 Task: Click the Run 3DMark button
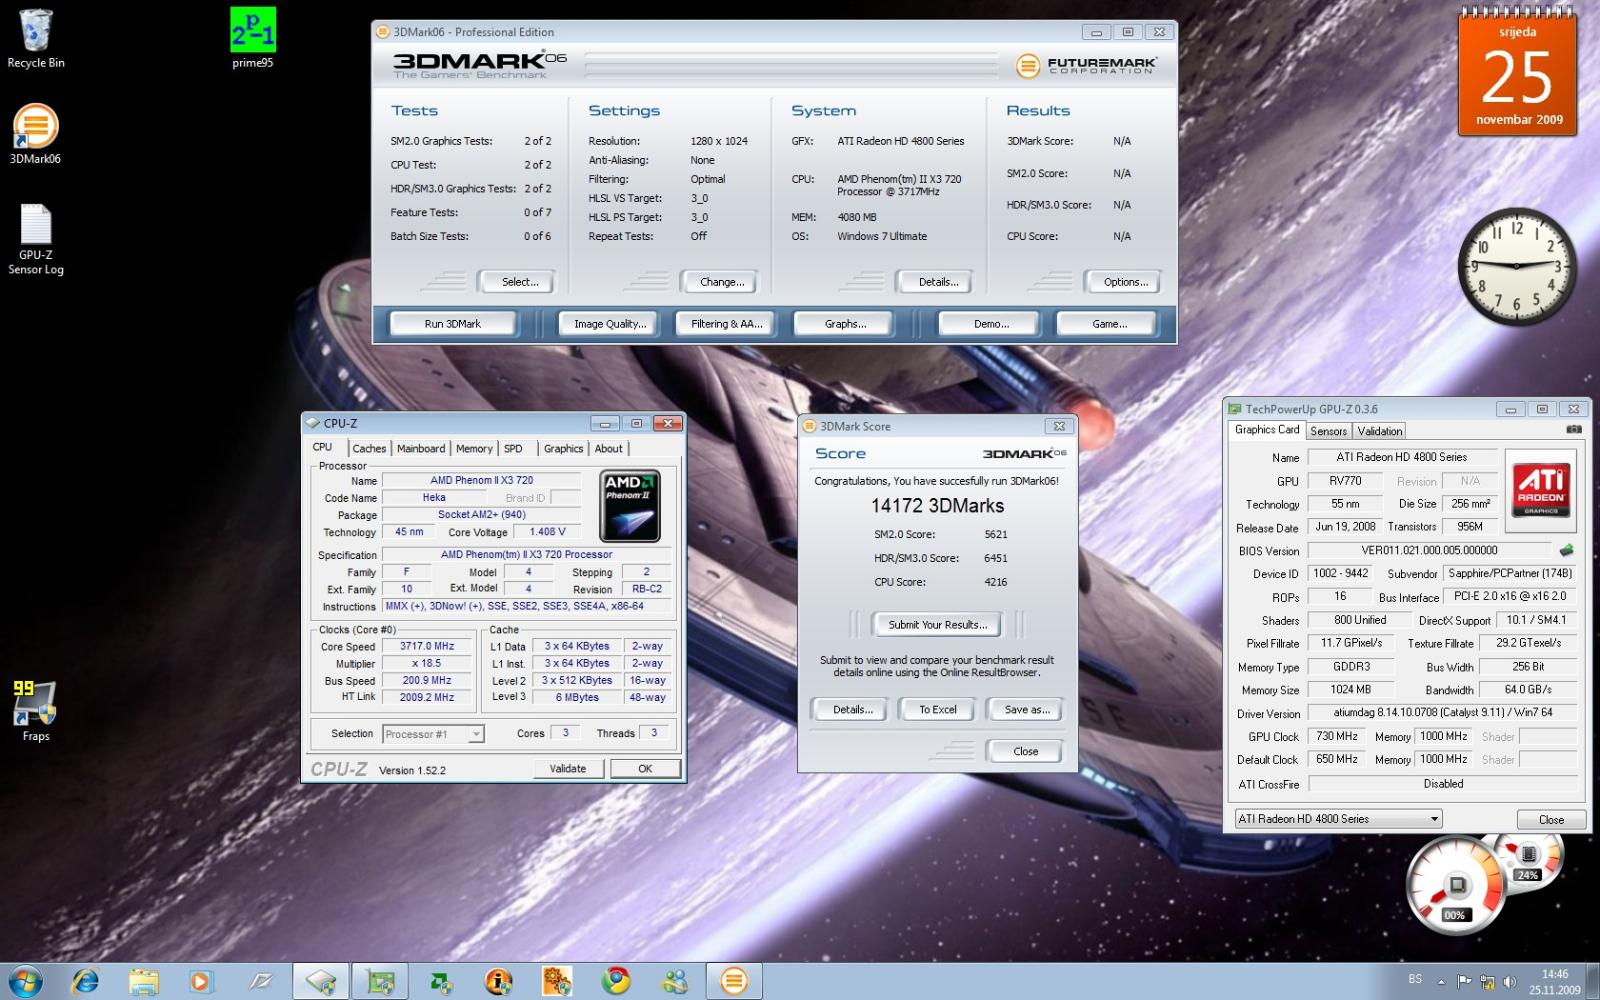[453, 324]
